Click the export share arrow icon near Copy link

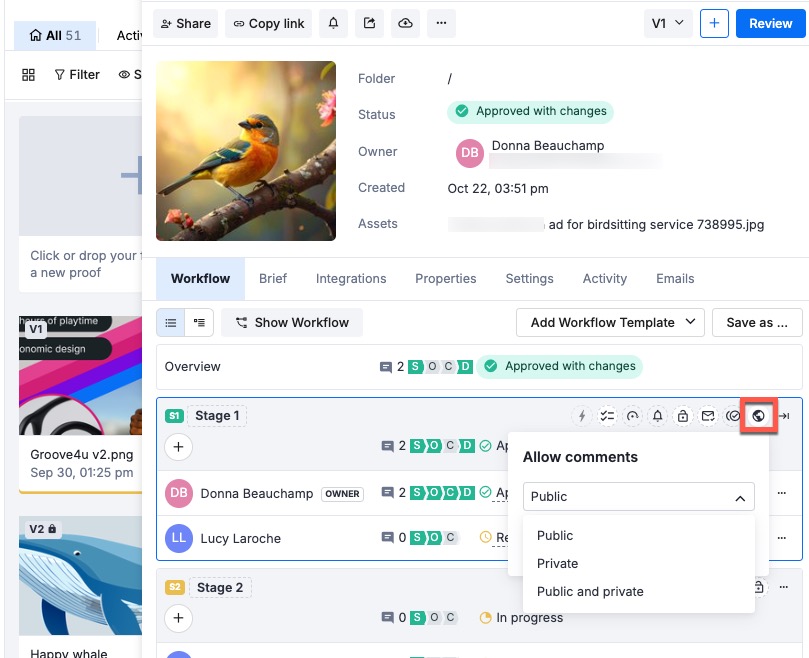(x=369, y=23)
